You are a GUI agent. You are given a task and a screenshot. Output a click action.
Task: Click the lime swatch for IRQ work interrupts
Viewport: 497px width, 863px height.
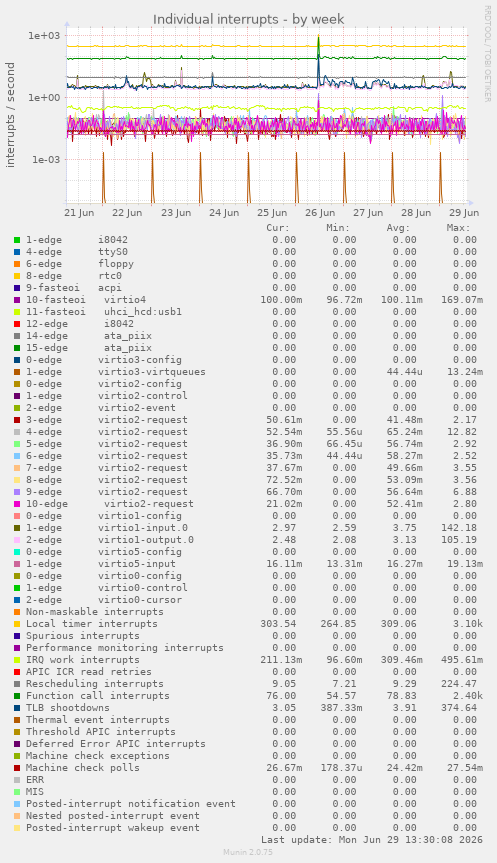click(x=17, y=660)
